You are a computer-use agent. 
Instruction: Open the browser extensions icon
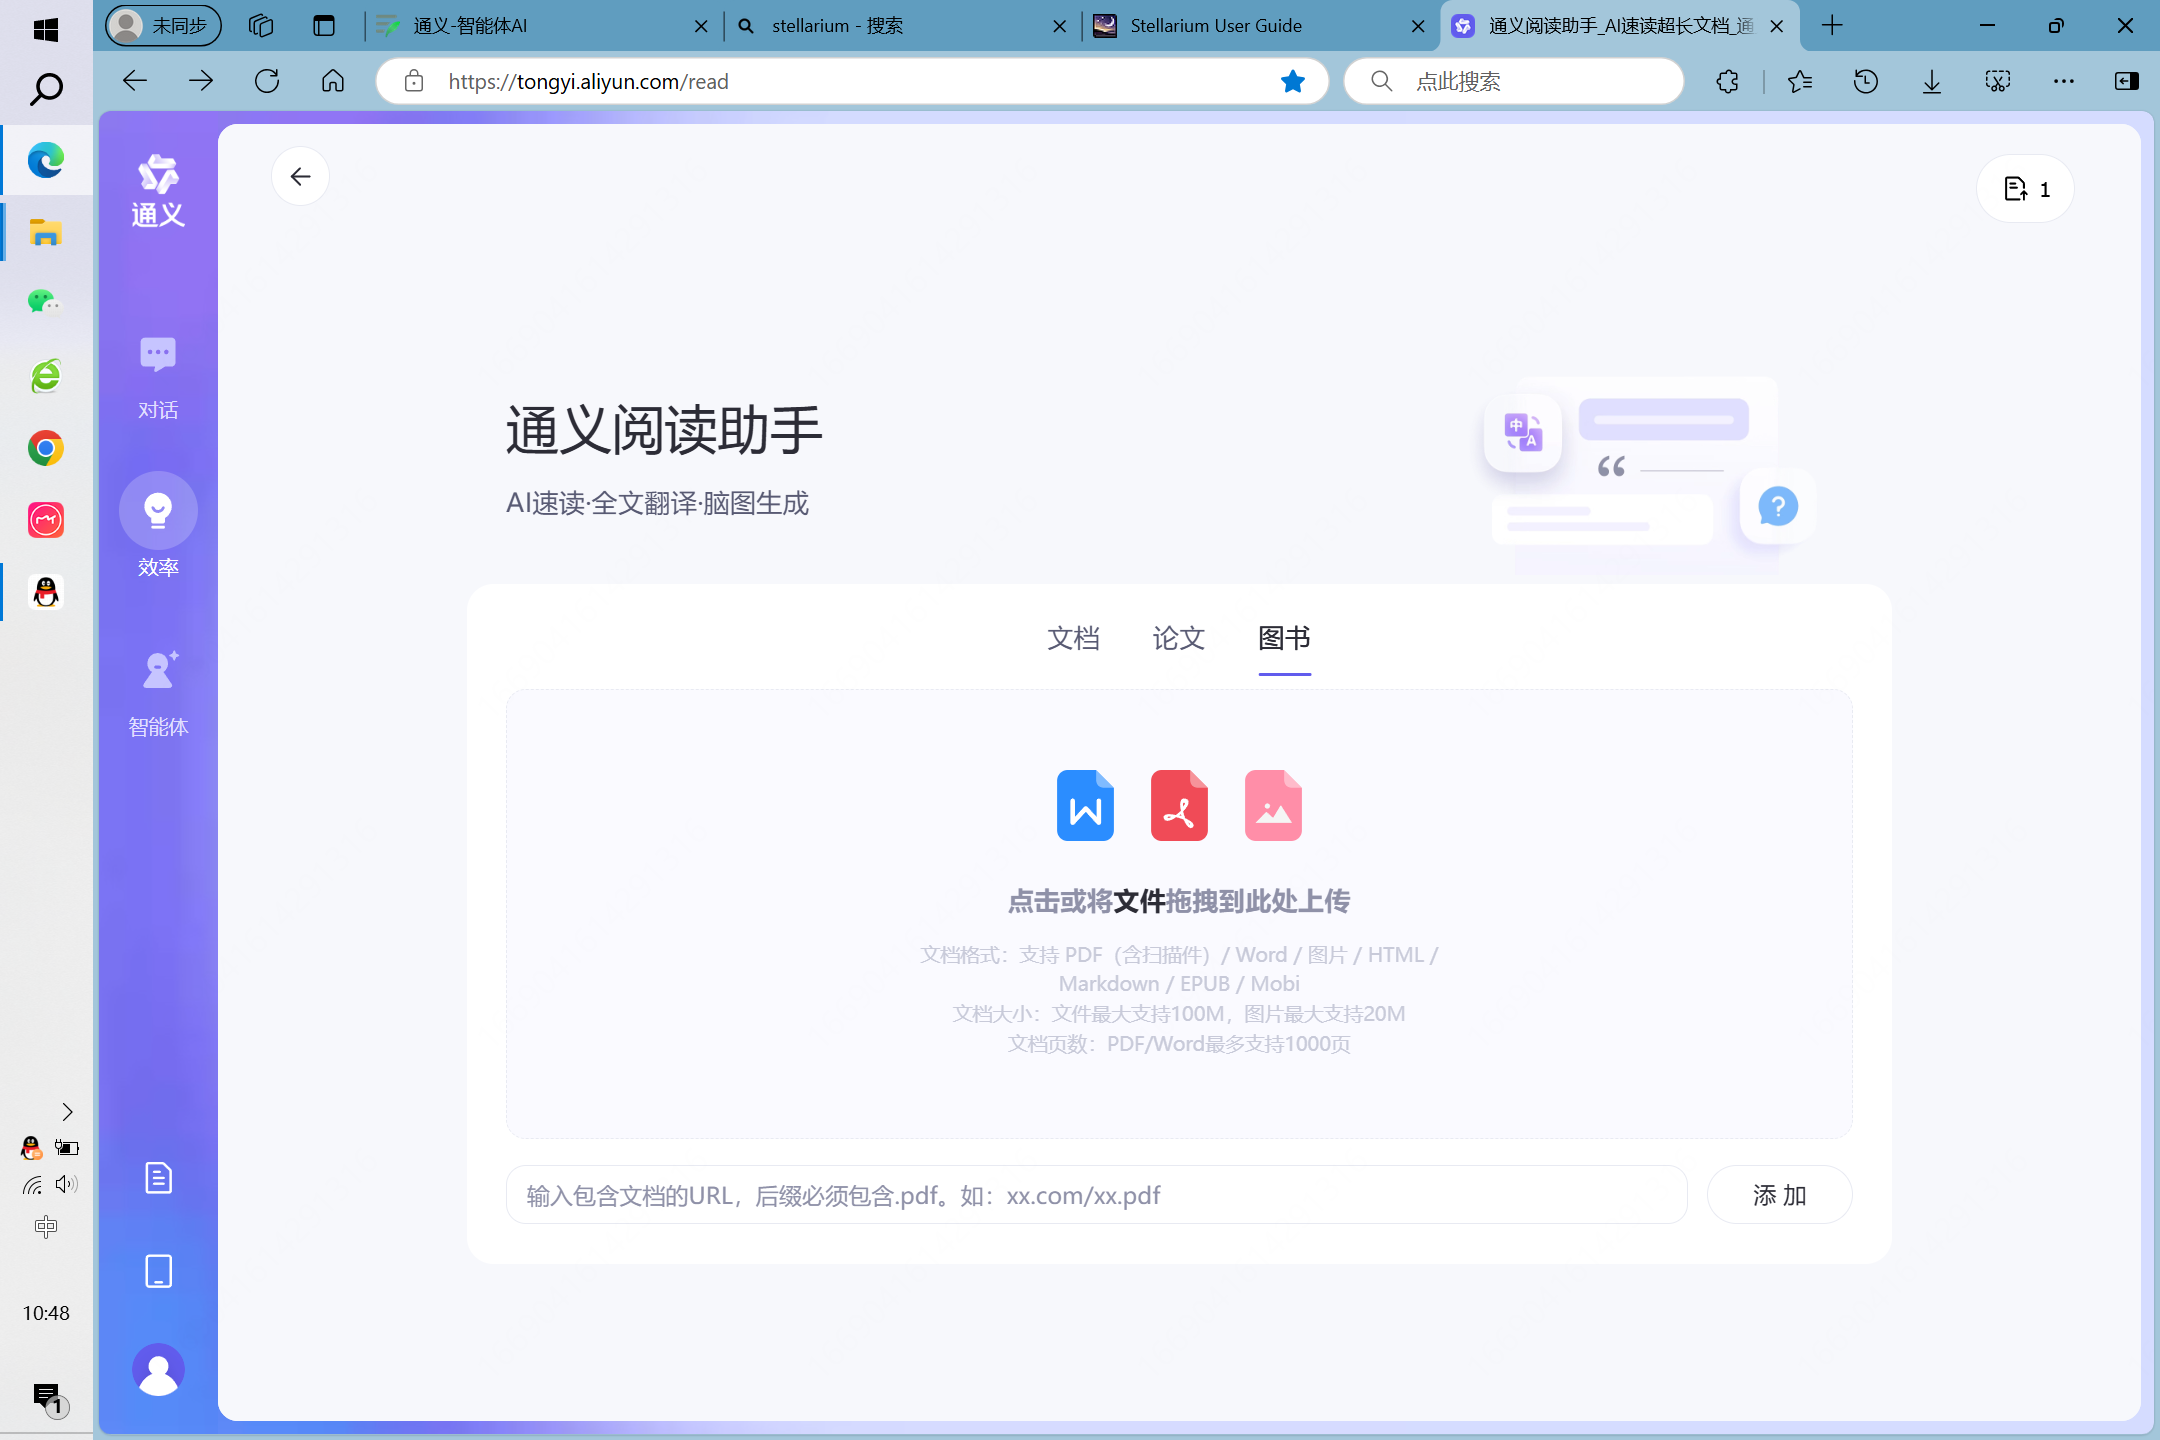(x=1727, y=81)
